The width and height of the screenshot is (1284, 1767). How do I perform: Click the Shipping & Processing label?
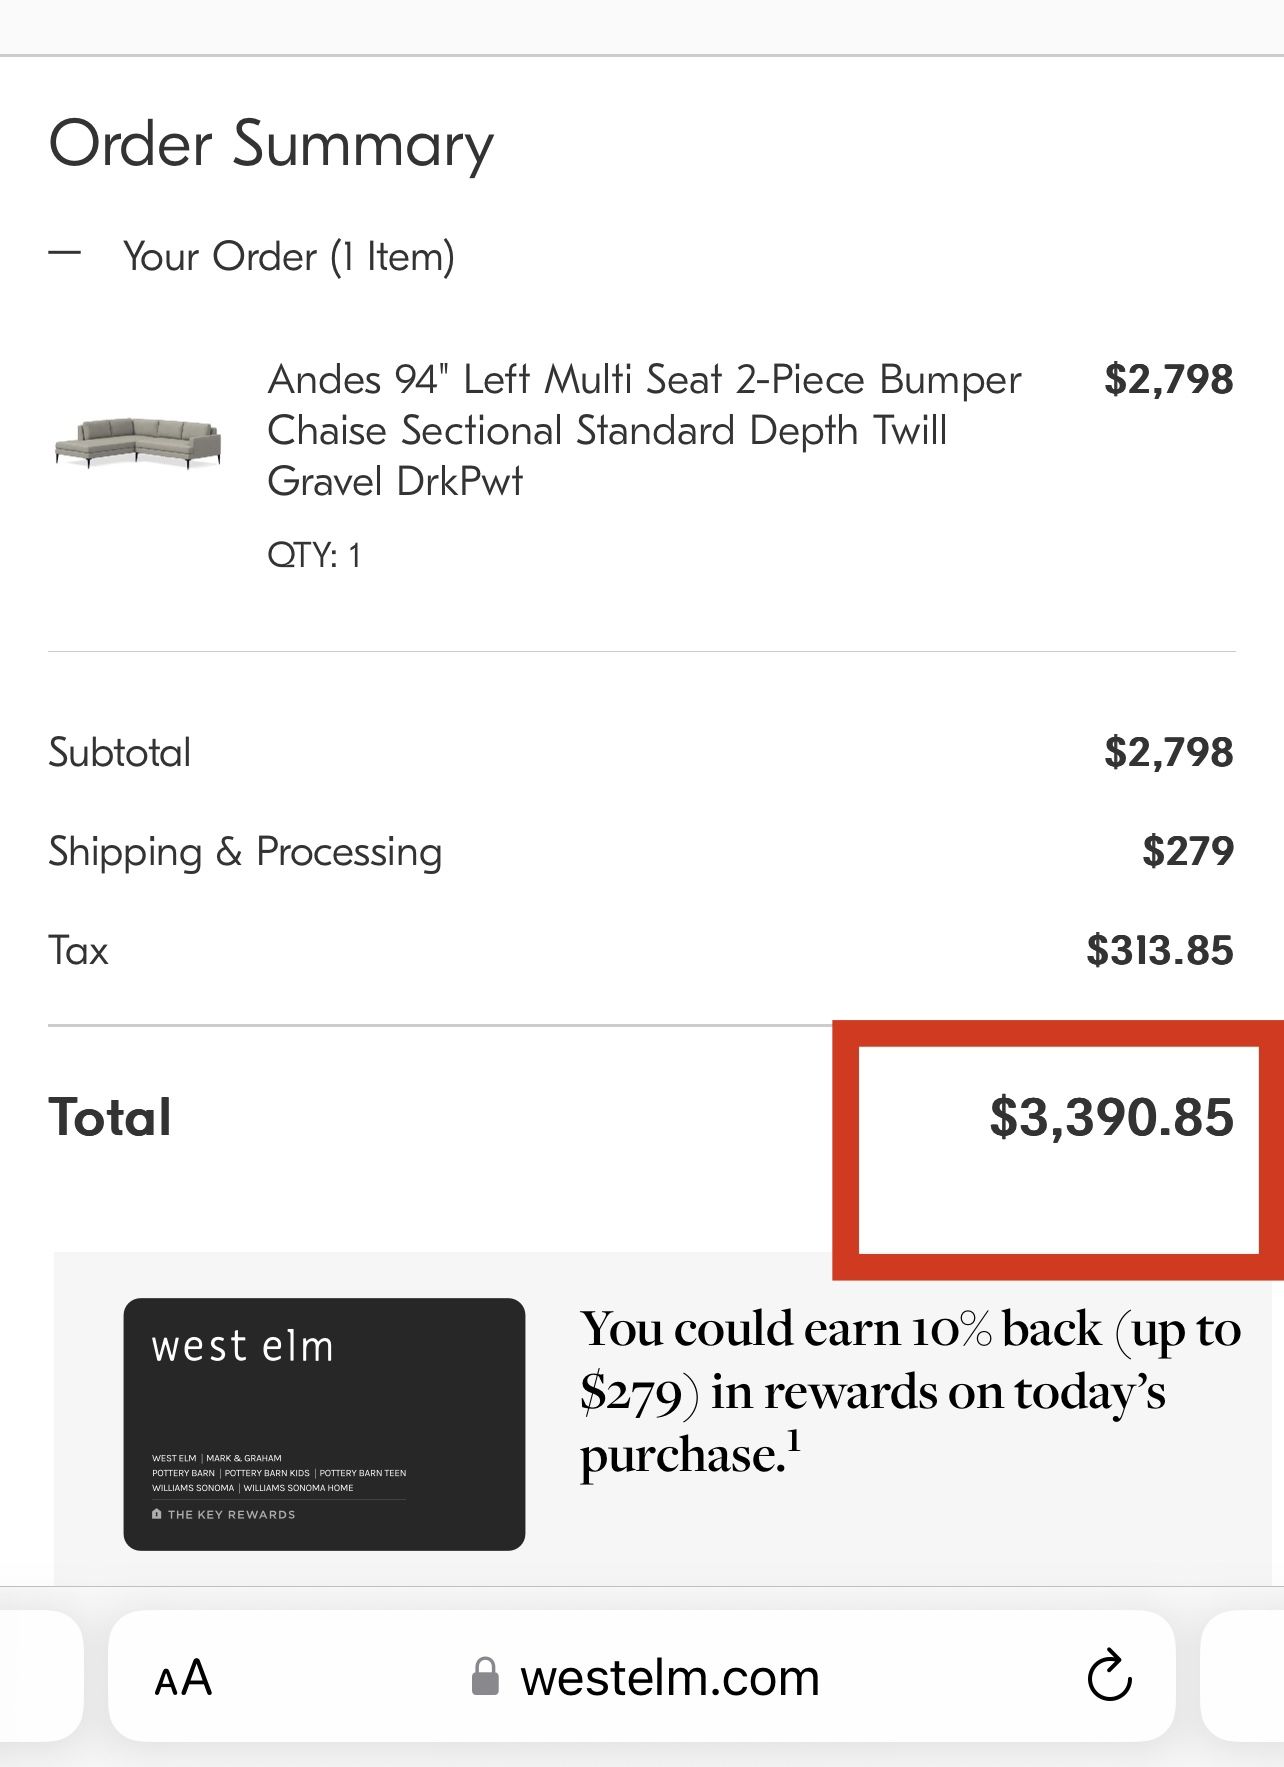[x=245, y=852]
